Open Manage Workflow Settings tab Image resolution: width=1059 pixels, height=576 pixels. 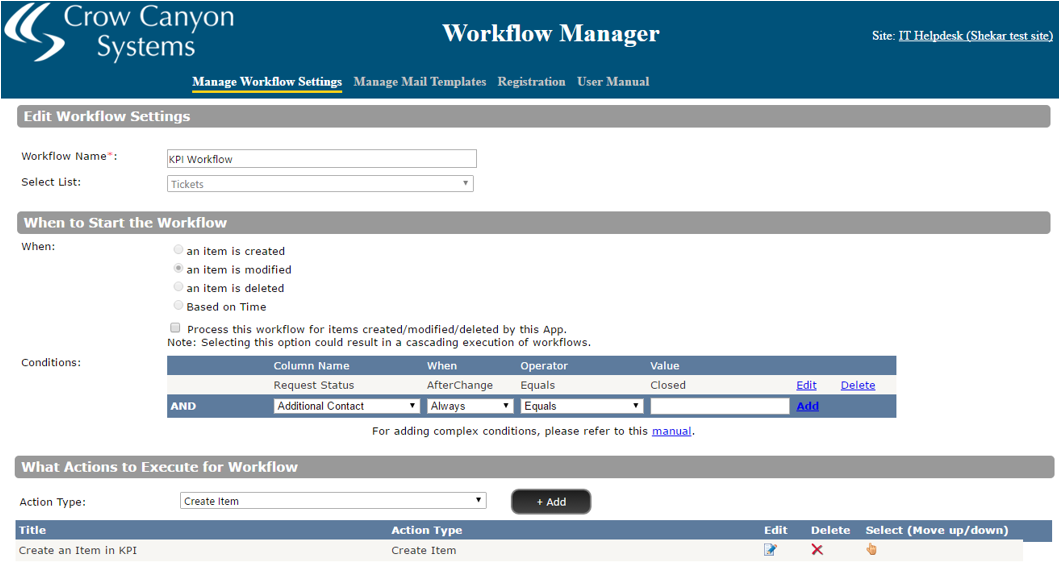point(267,82)
